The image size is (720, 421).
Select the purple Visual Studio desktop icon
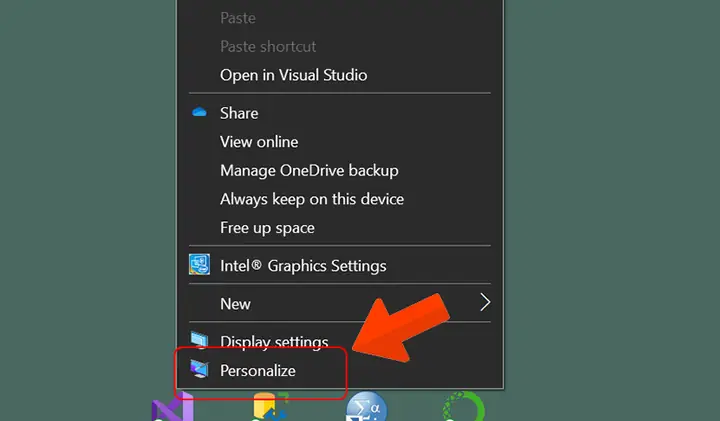[x=173, y=407]
